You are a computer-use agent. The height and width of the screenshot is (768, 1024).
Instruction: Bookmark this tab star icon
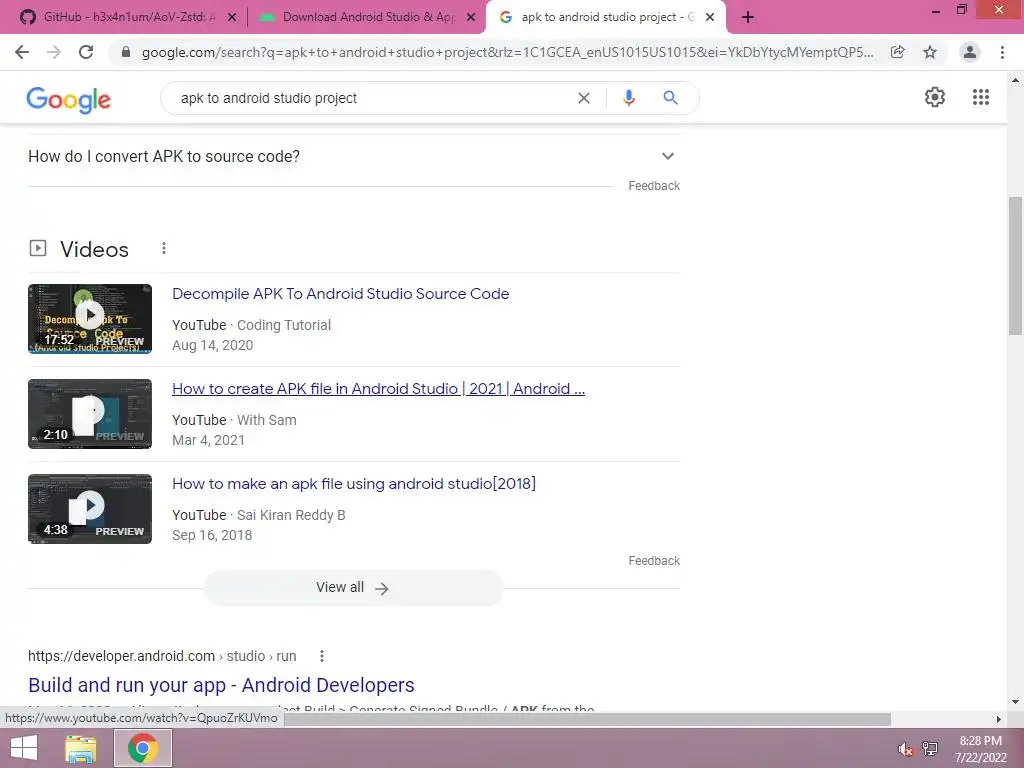pyautogui.click(x=930, y=52)
